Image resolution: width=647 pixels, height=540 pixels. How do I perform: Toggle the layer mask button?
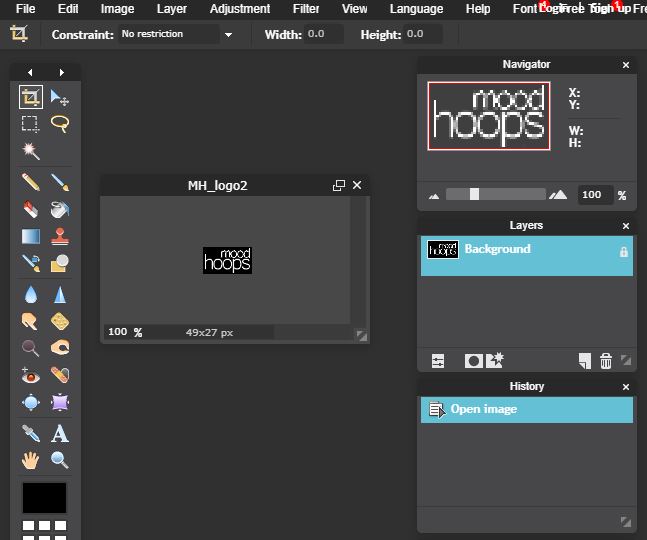point(474,361)
